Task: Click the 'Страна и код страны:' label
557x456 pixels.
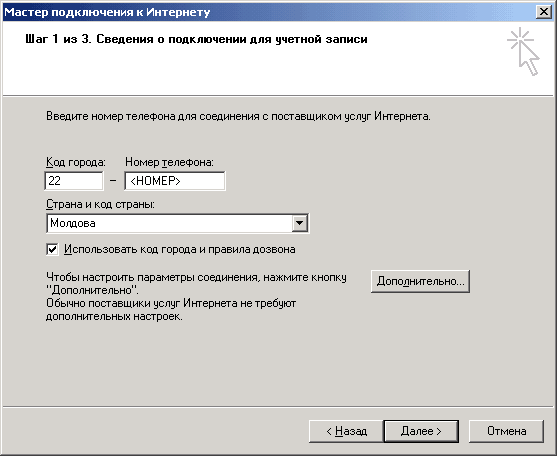Action: tap(101, 204)
